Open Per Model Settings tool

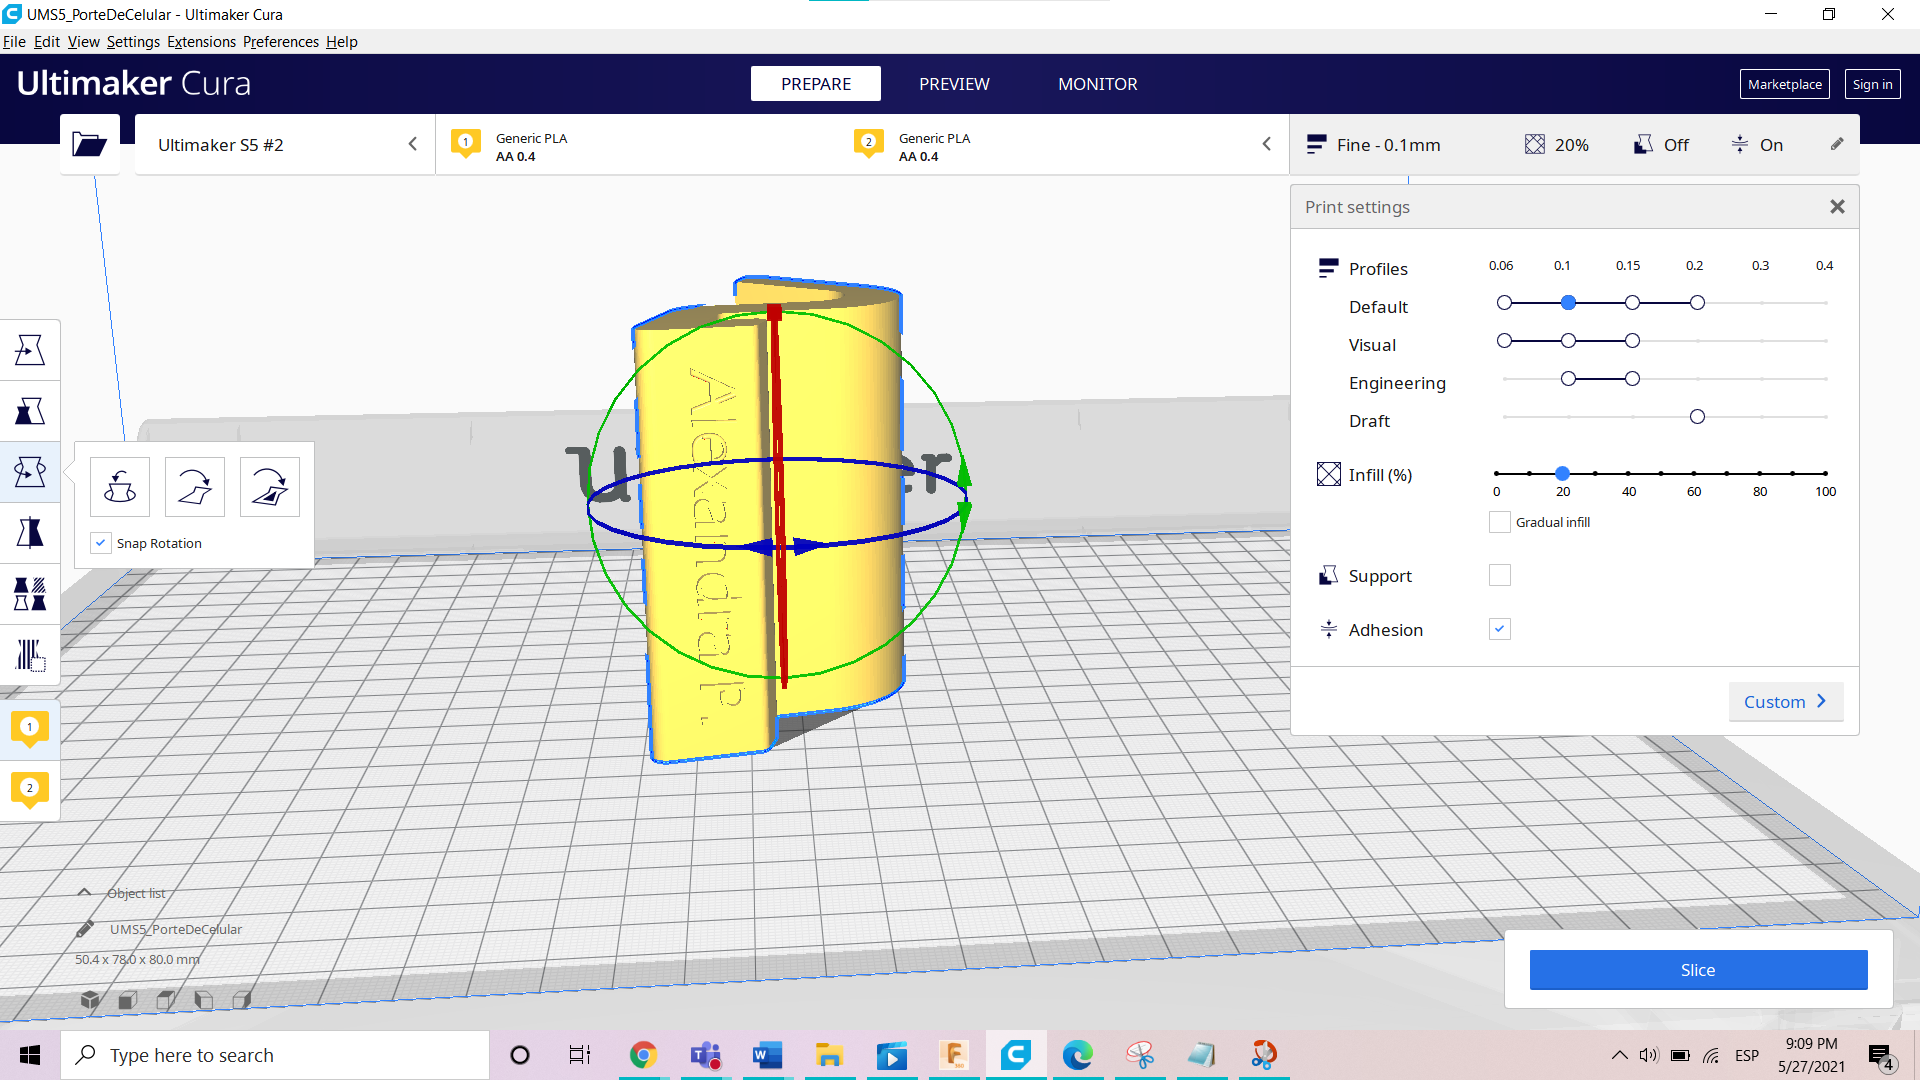tap(30, 594)
